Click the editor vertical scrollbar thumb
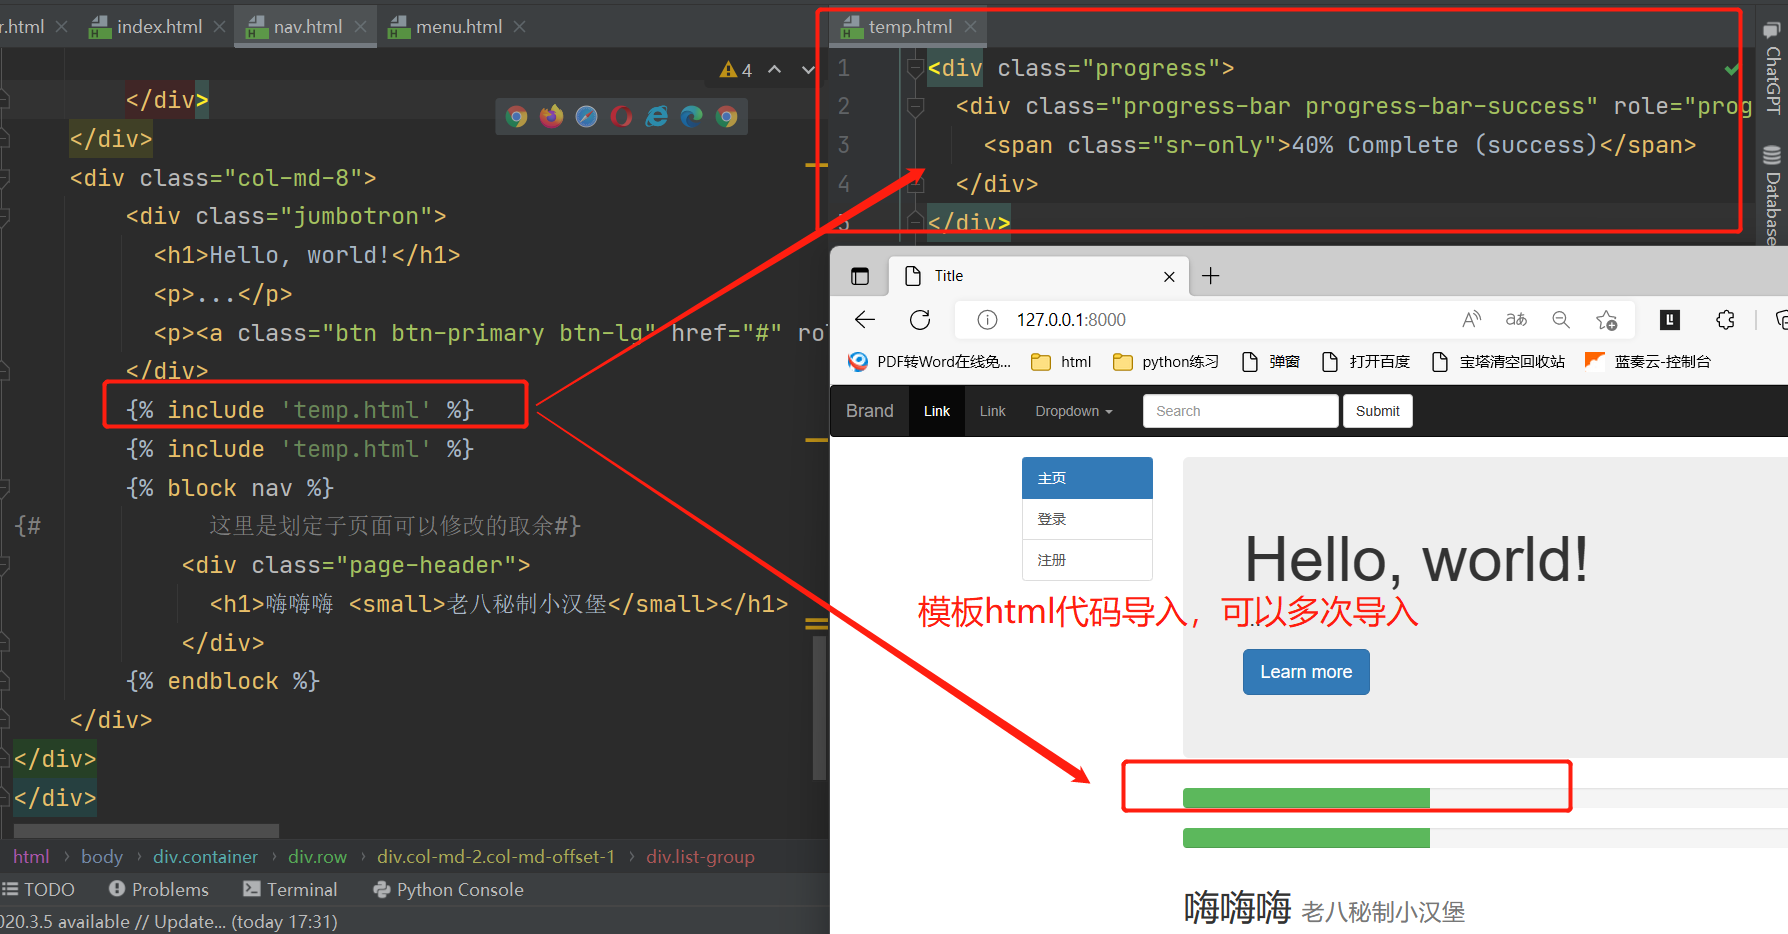 point(820,707)
